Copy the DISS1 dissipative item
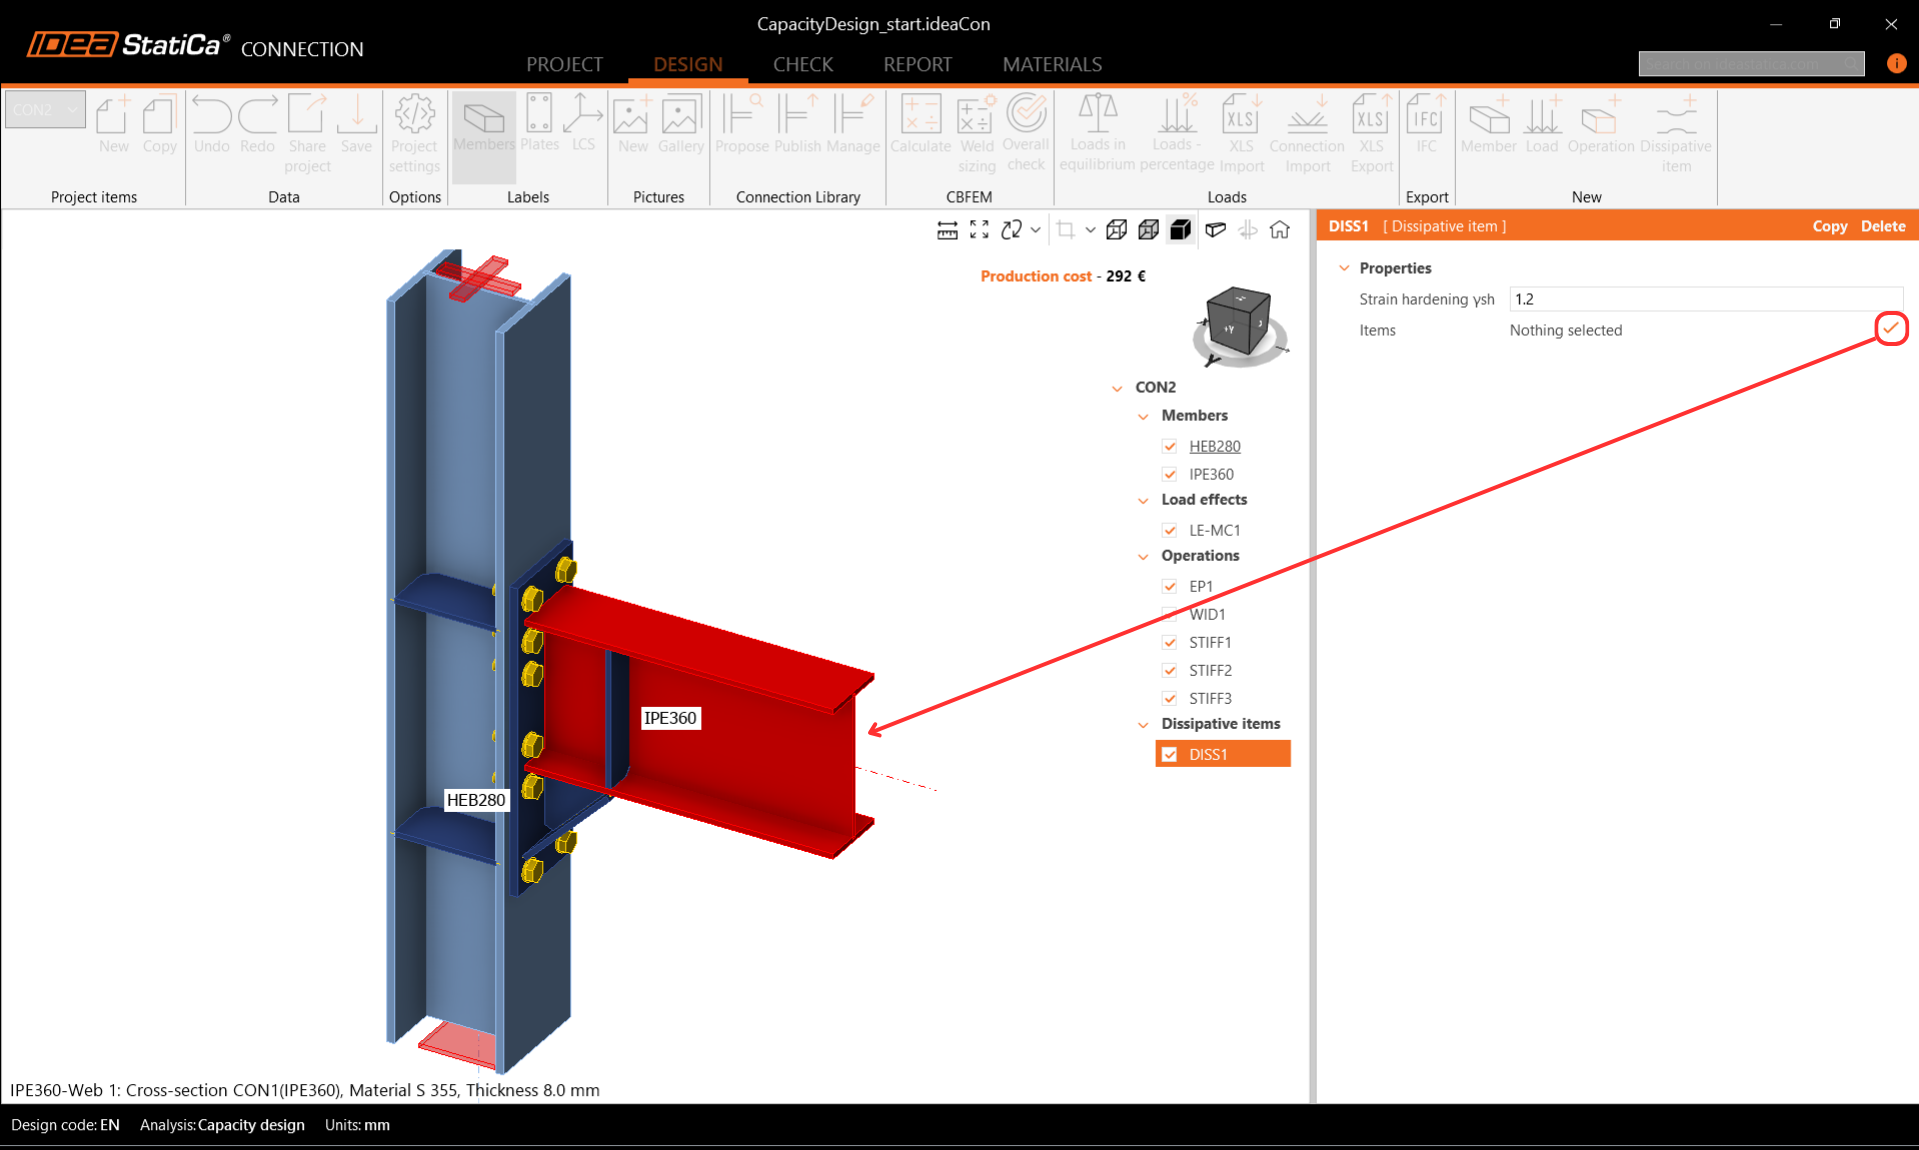The image size is (1919, 1150). [1829, 226]
